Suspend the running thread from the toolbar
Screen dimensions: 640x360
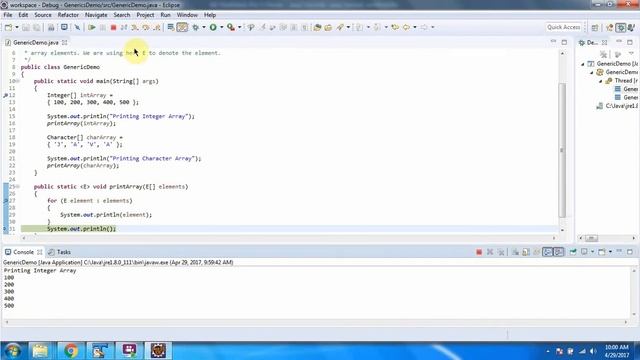click(102, 27)
